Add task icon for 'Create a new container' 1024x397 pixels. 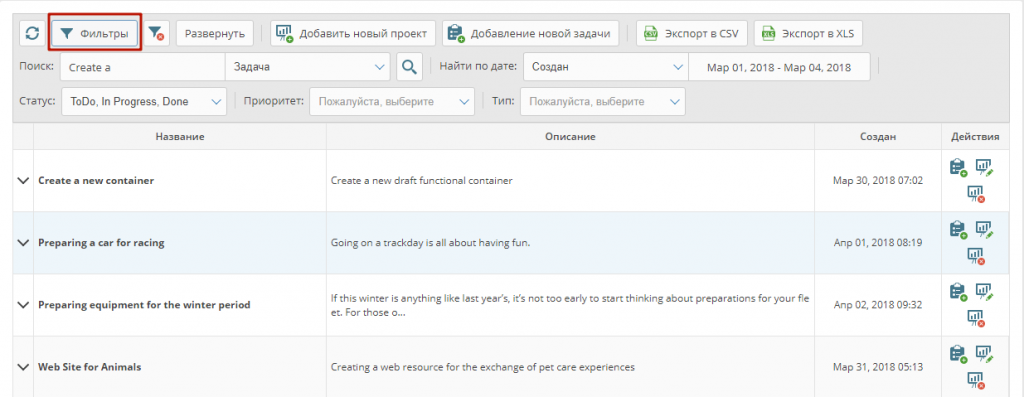pos(958,168)
